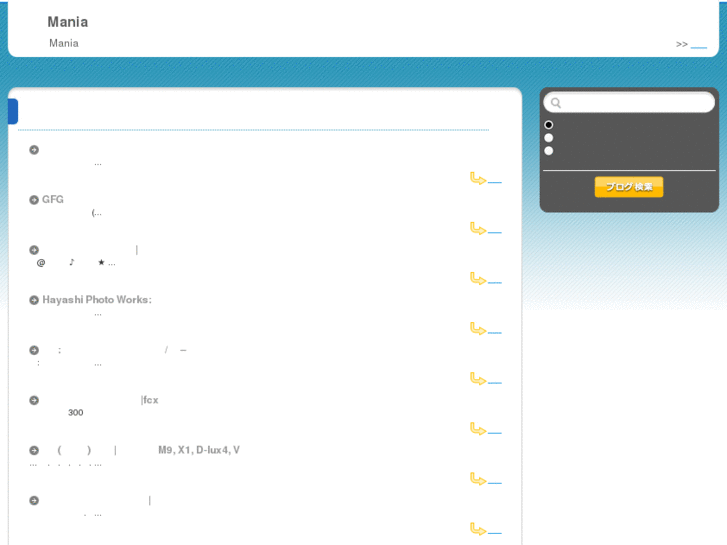Click the yellow arrow icon under Hayashi Photo Works
The image size is (727, 545).
478,329
